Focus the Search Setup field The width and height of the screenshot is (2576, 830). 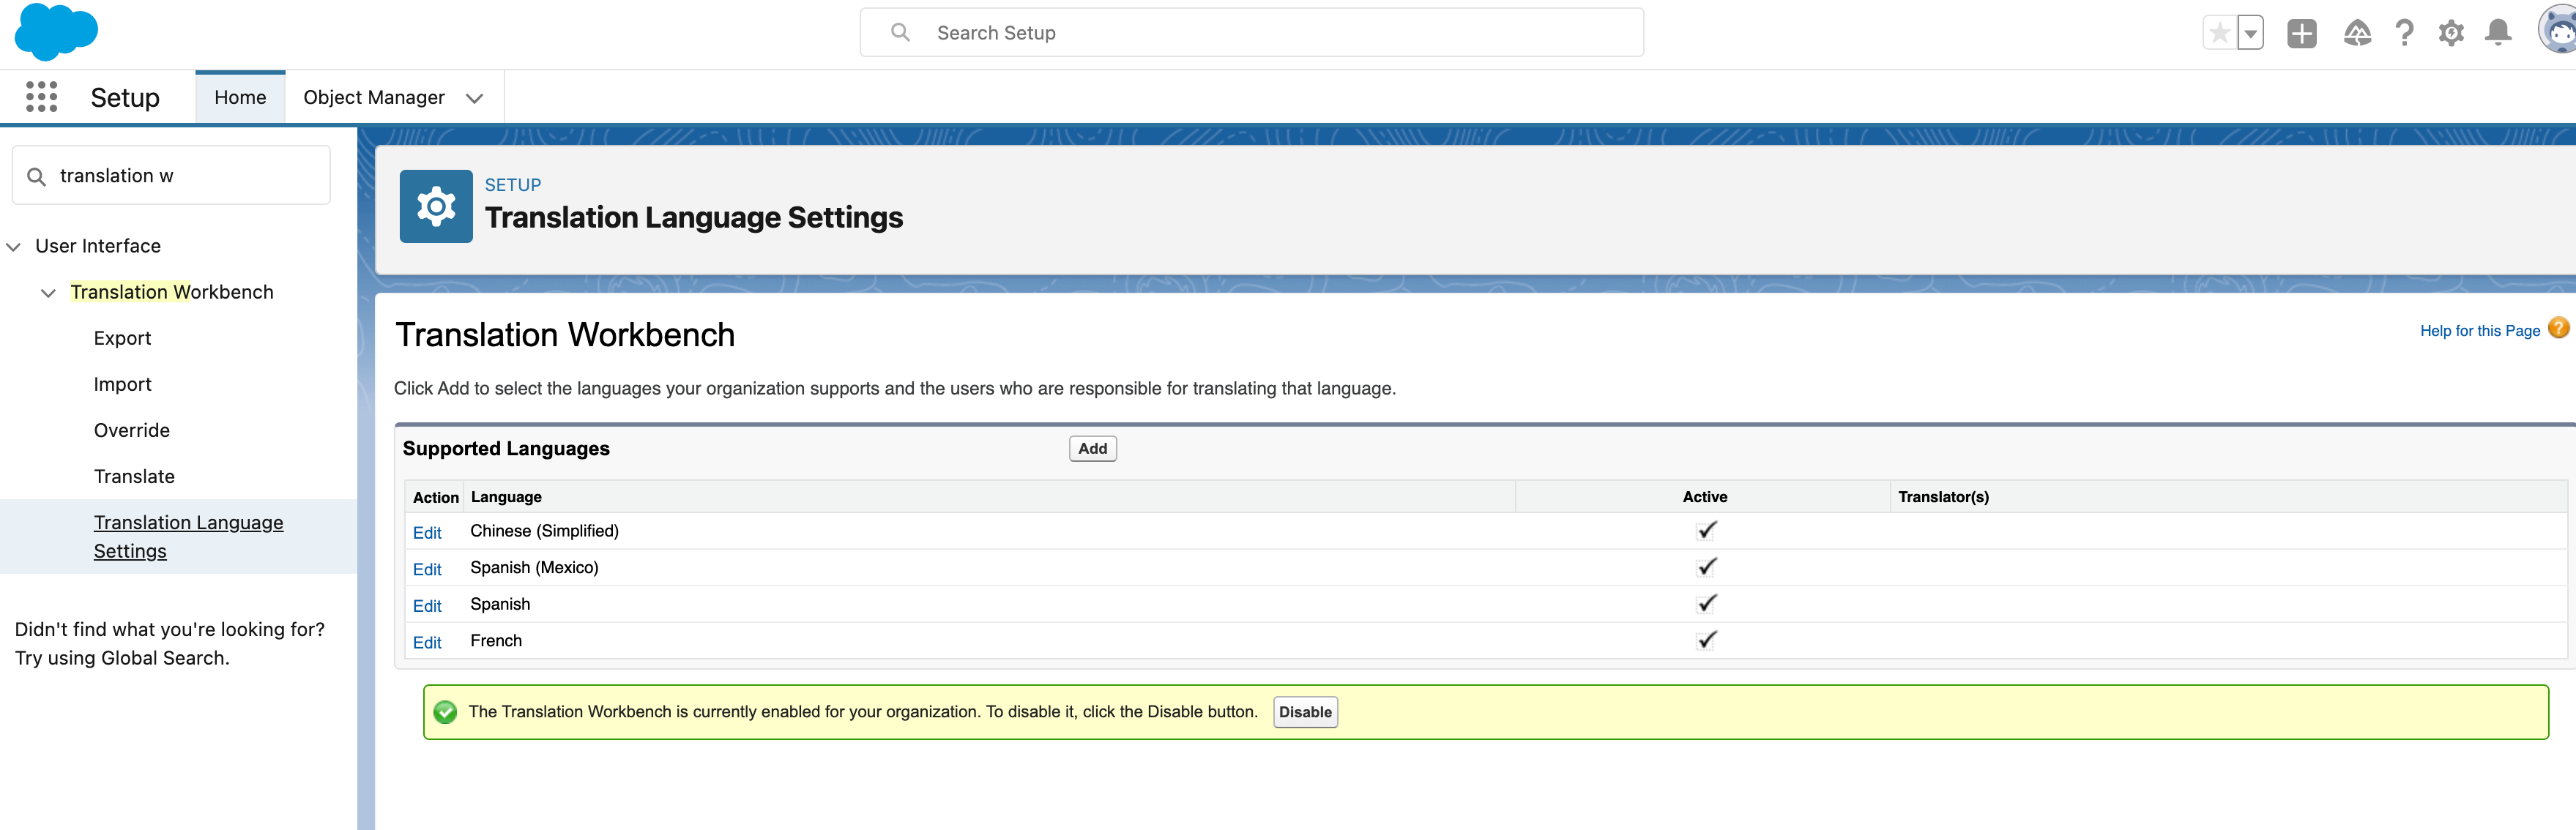coord(1251,32)
